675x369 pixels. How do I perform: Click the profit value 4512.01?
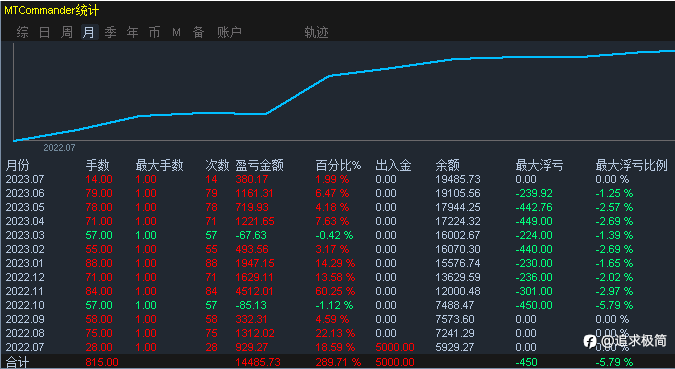[x=254, y=291]
